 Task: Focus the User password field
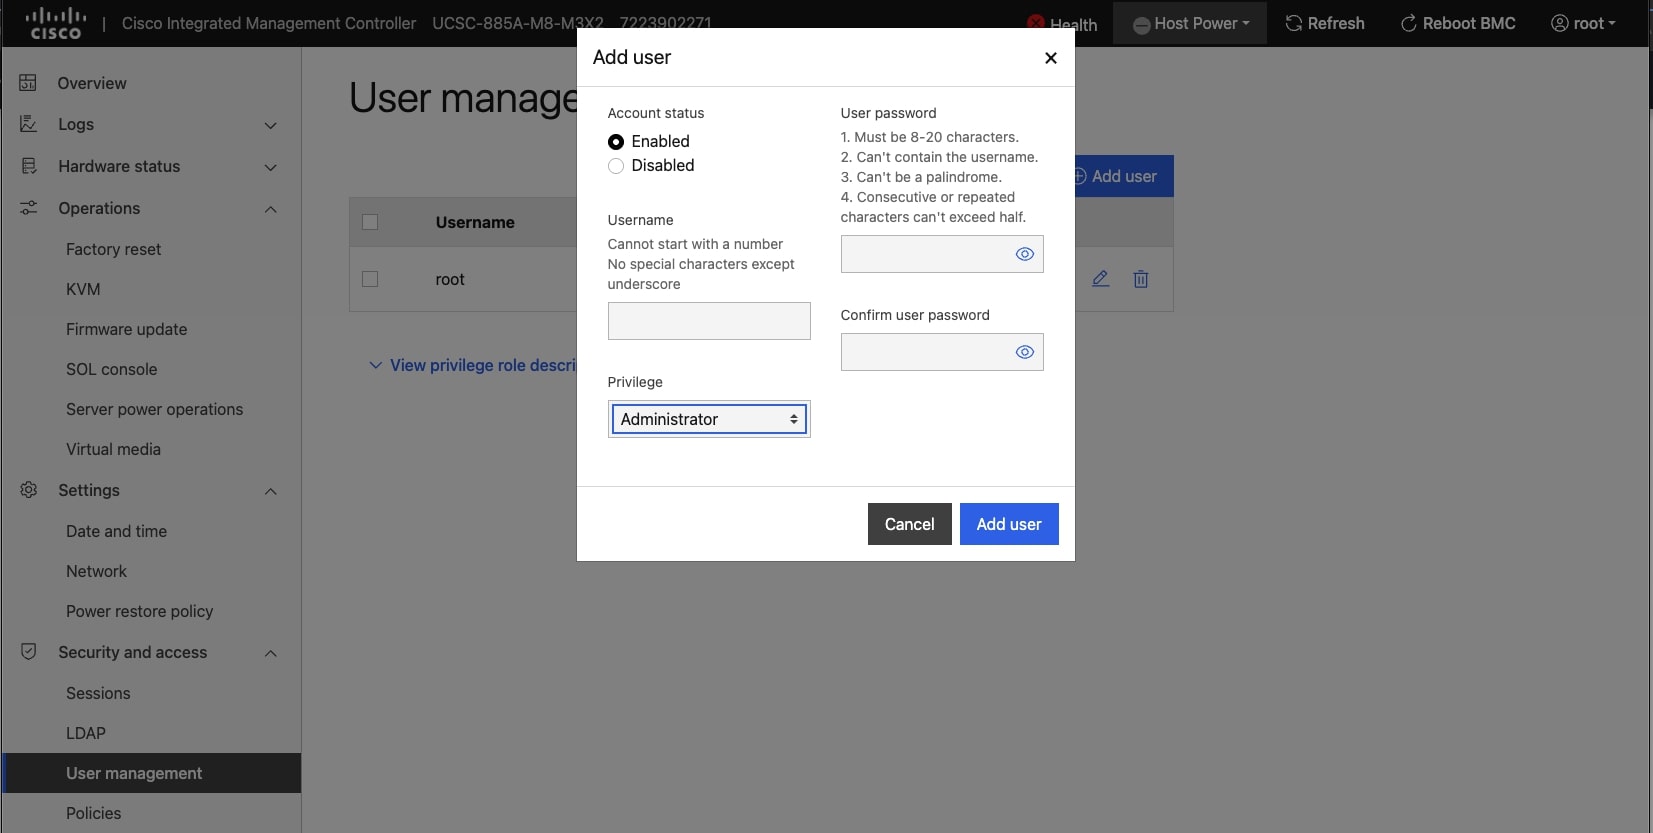942,254
